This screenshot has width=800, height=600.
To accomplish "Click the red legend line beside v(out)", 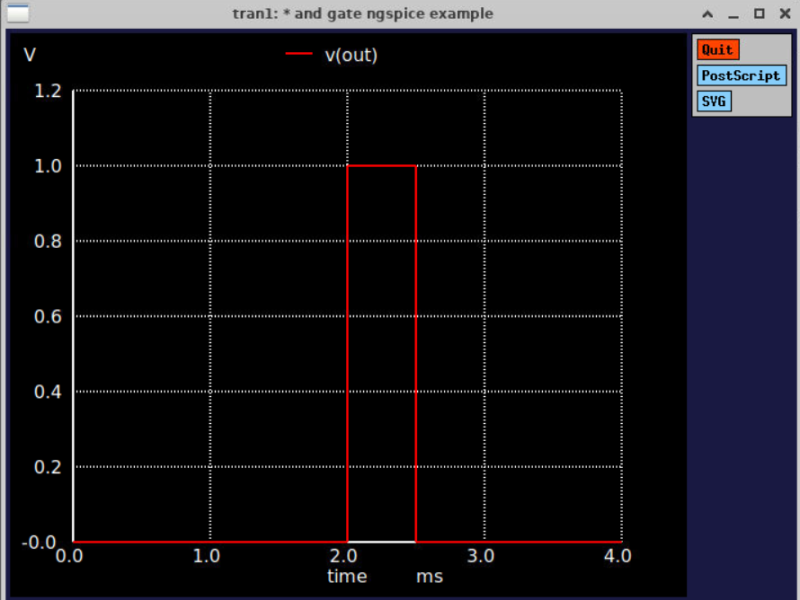I will click(299, 55).
